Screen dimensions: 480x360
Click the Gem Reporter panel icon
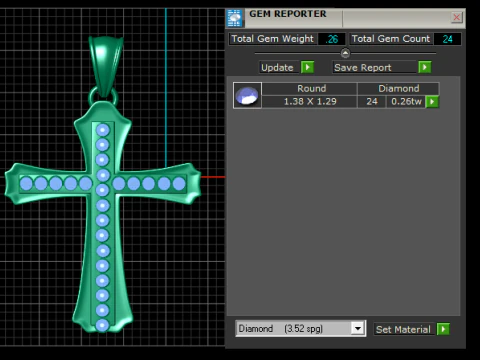(x=234, y=18)
